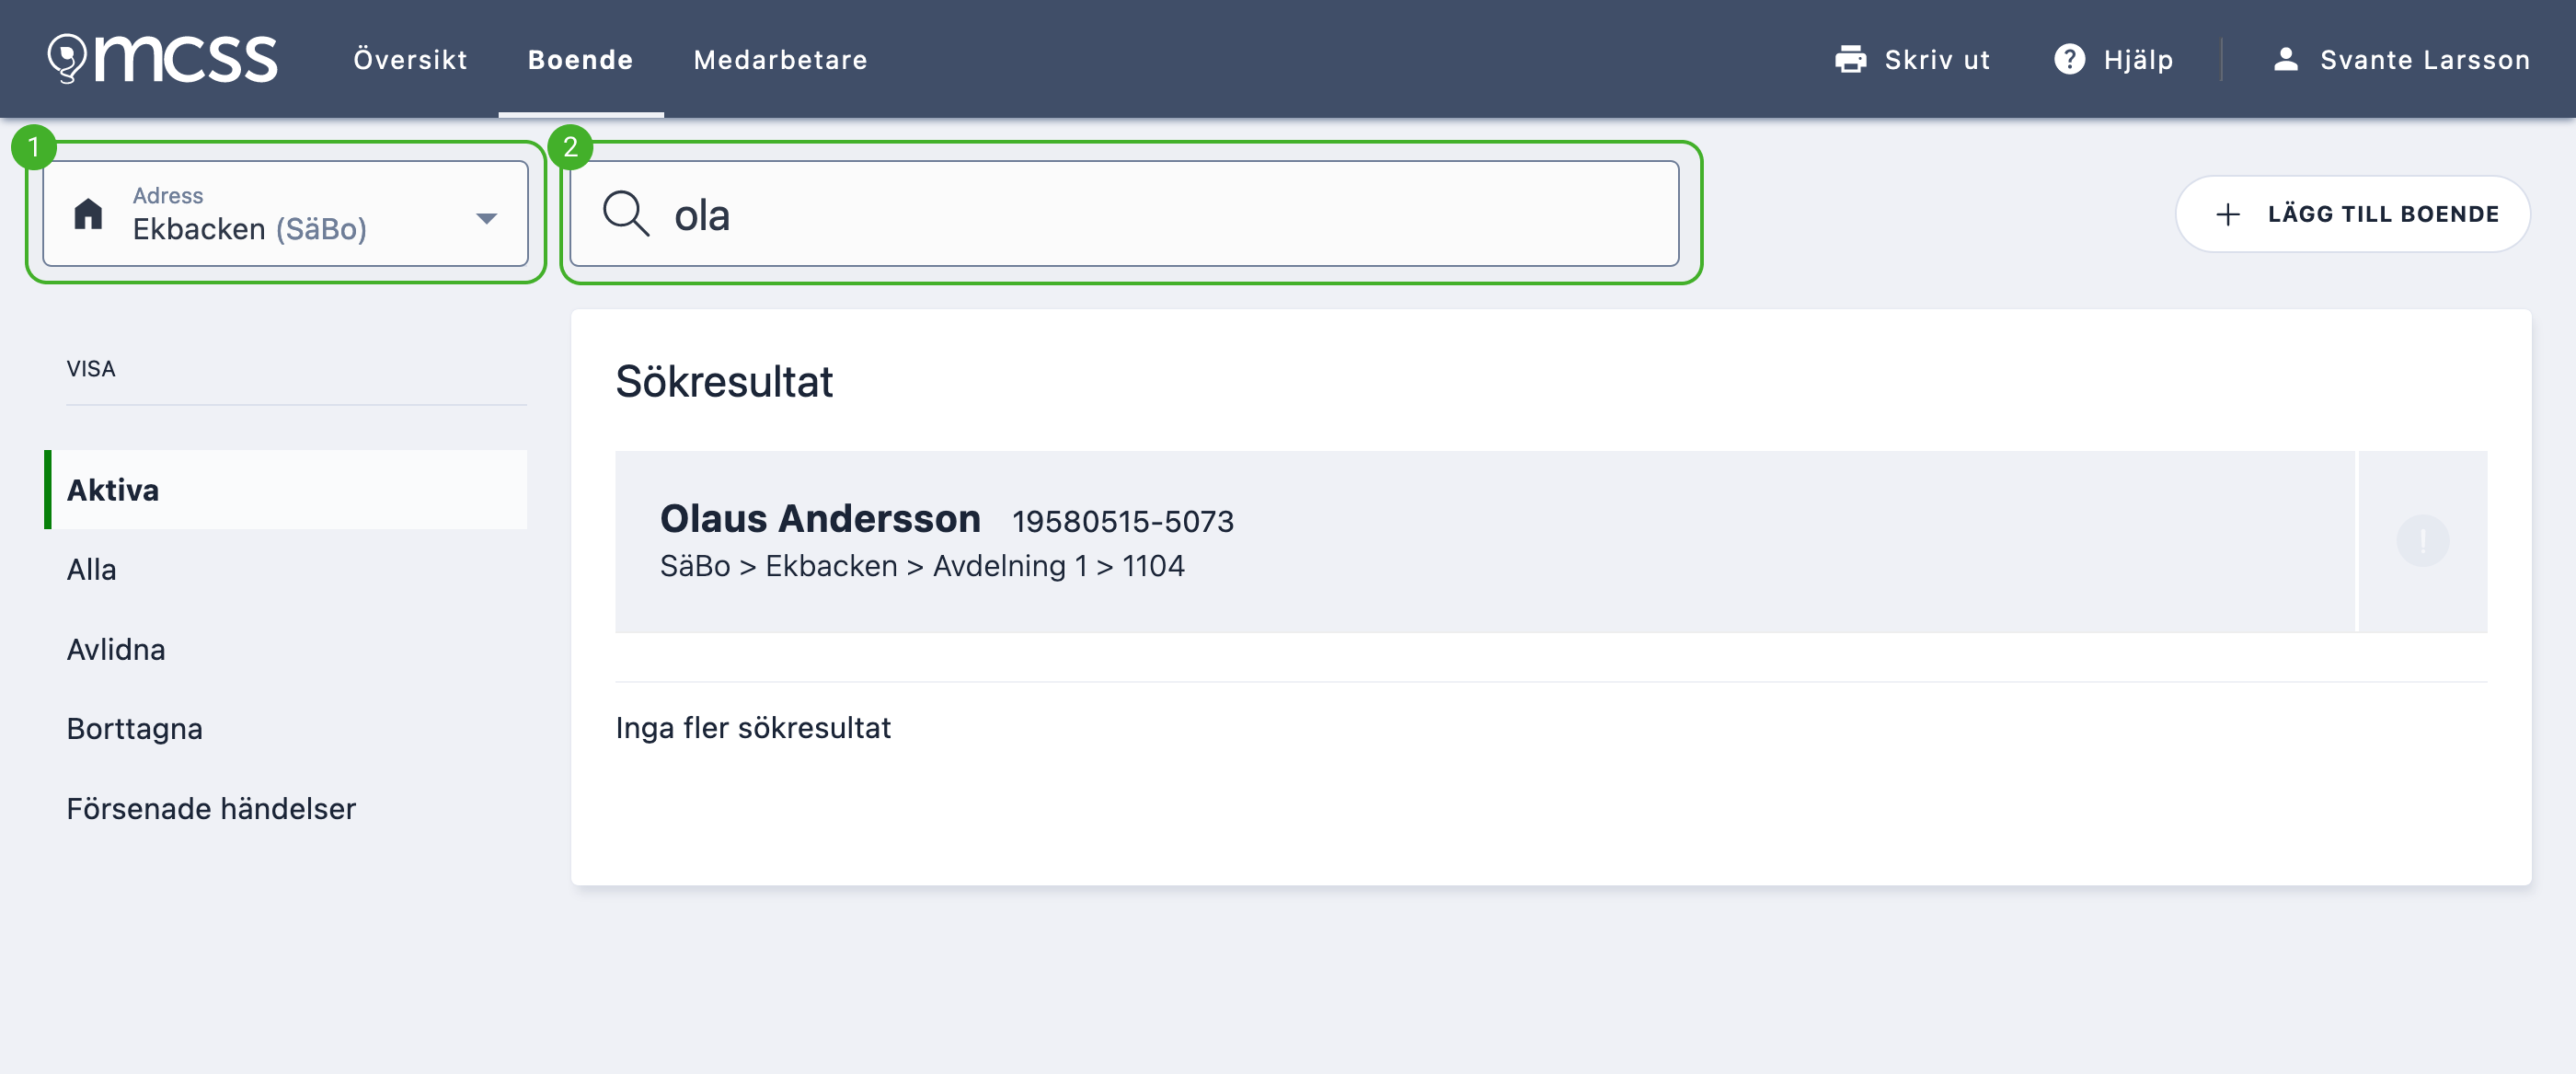The height and width of the screenshot is (1074, 2576).
Task: Filter by Avlidna residents
Action: point(116,650)
